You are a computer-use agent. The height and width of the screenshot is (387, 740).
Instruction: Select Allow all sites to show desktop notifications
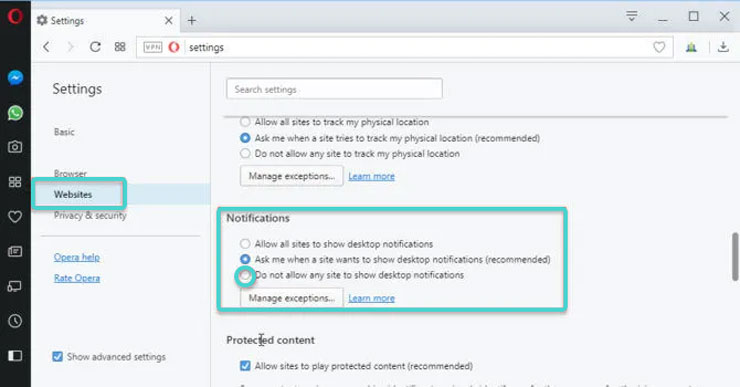pyautogui.click(x=245, y=244)
